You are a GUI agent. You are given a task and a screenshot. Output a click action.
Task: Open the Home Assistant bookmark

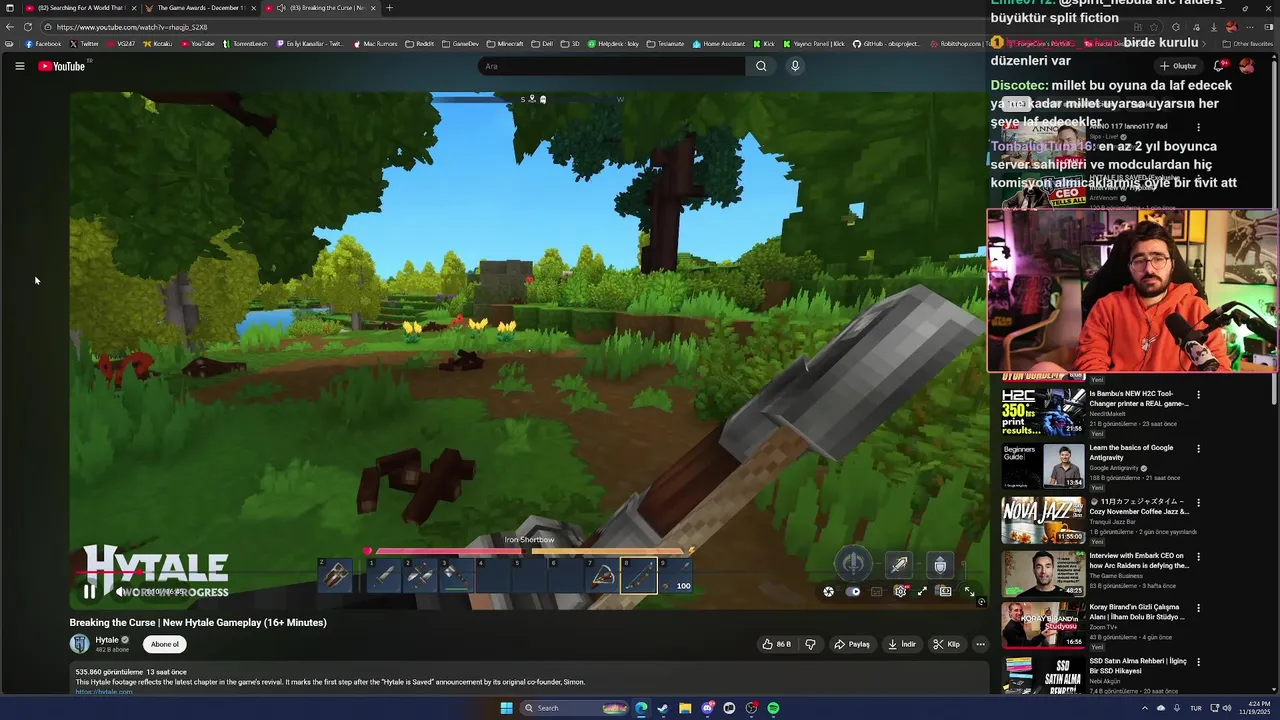[719, 44]
